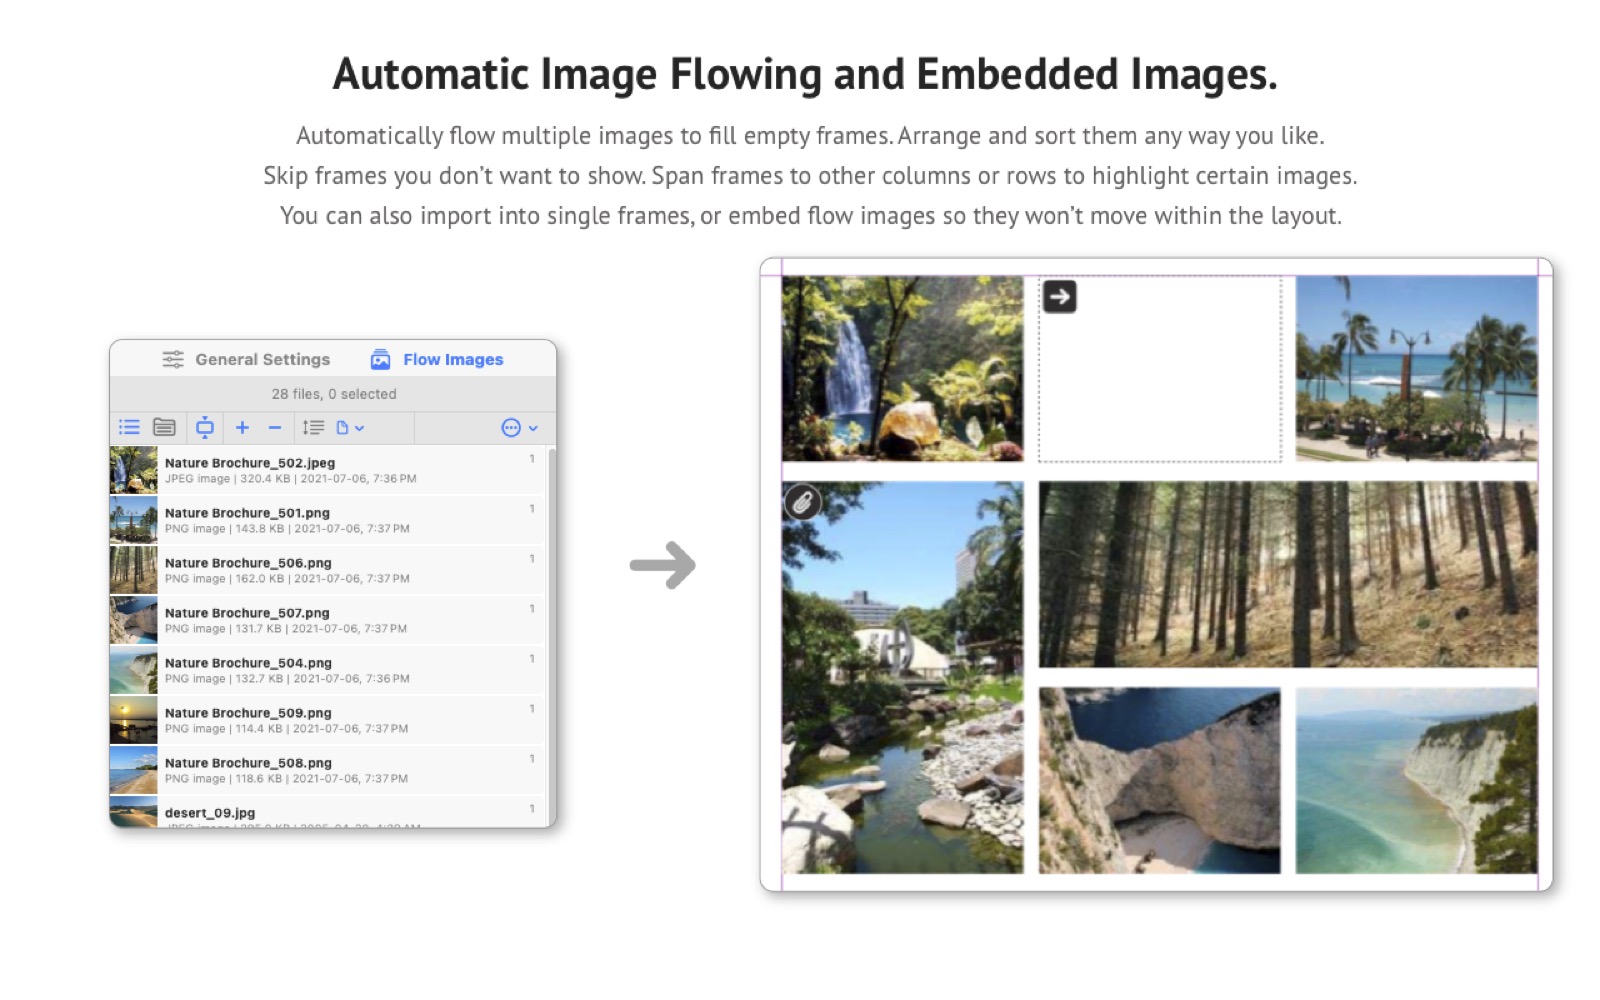
Task: Select the folder group view icon
Action: 164,428
